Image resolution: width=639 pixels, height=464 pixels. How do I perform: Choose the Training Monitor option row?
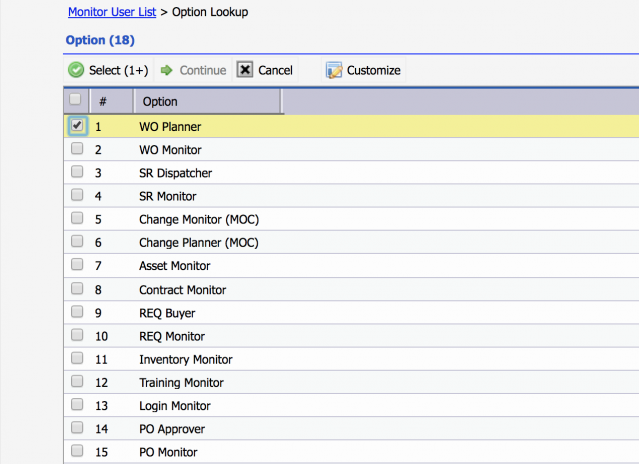181,382
